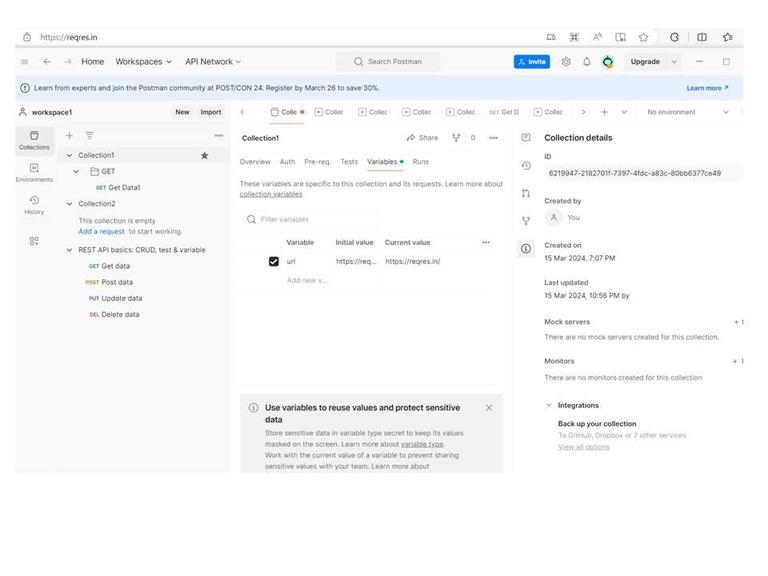Click the notifications bell icon
Image resolution: width=768 pixels, height=576 pixels.
pos(586,62)
